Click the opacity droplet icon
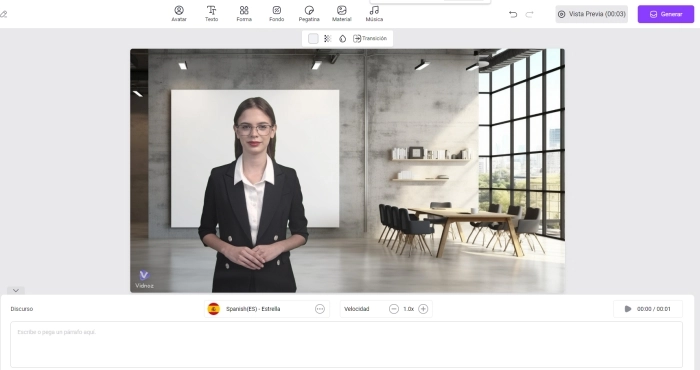Screen dimensions: 700x370 click(x=342, y=38)
